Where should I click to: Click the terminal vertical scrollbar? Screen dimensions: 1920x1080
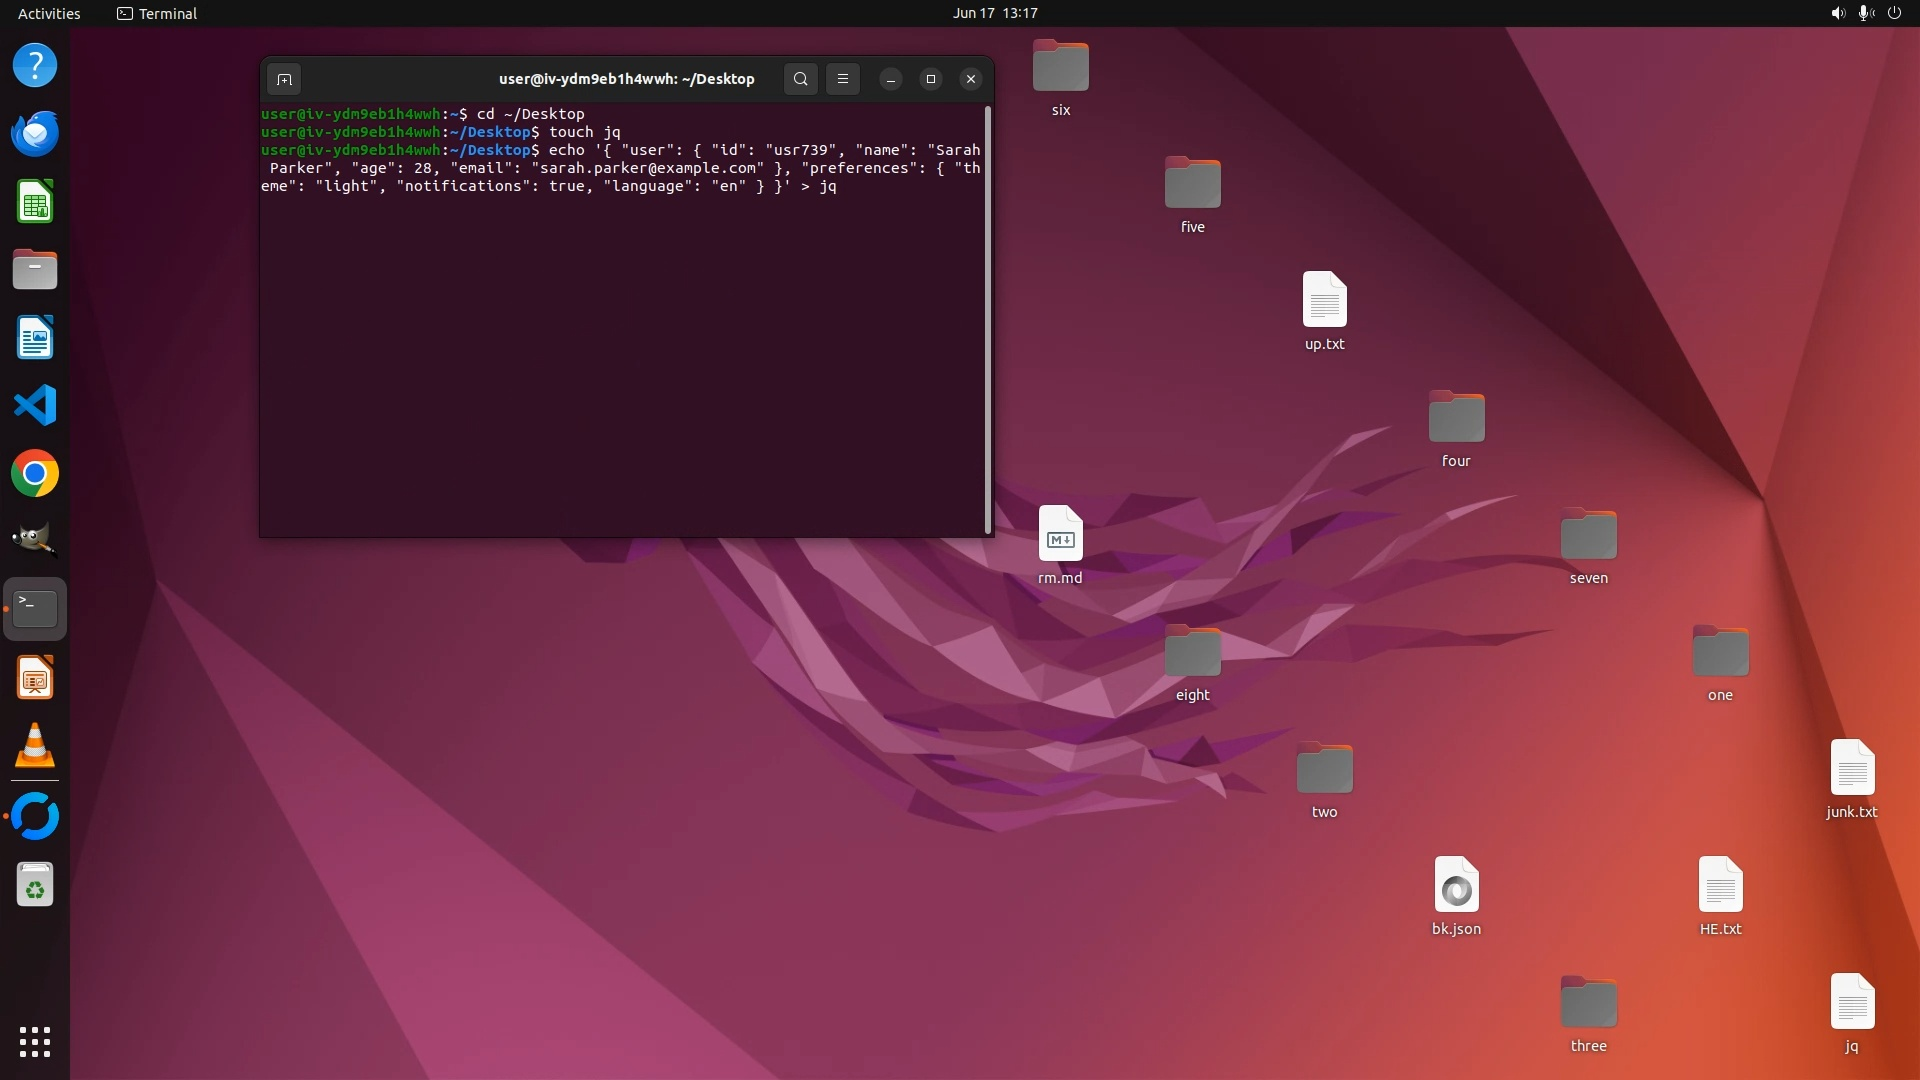[988, 320]
